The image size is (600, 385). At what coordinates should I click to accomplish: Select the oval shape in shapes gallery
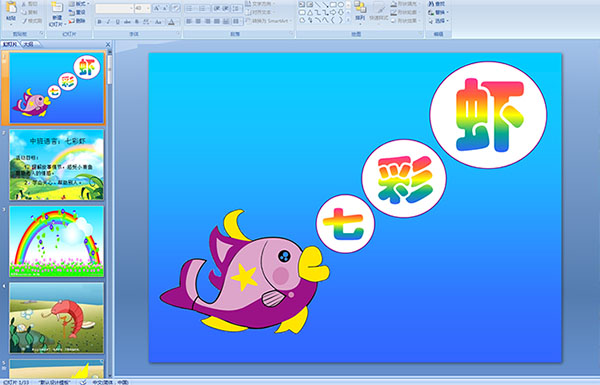[341, 5]
